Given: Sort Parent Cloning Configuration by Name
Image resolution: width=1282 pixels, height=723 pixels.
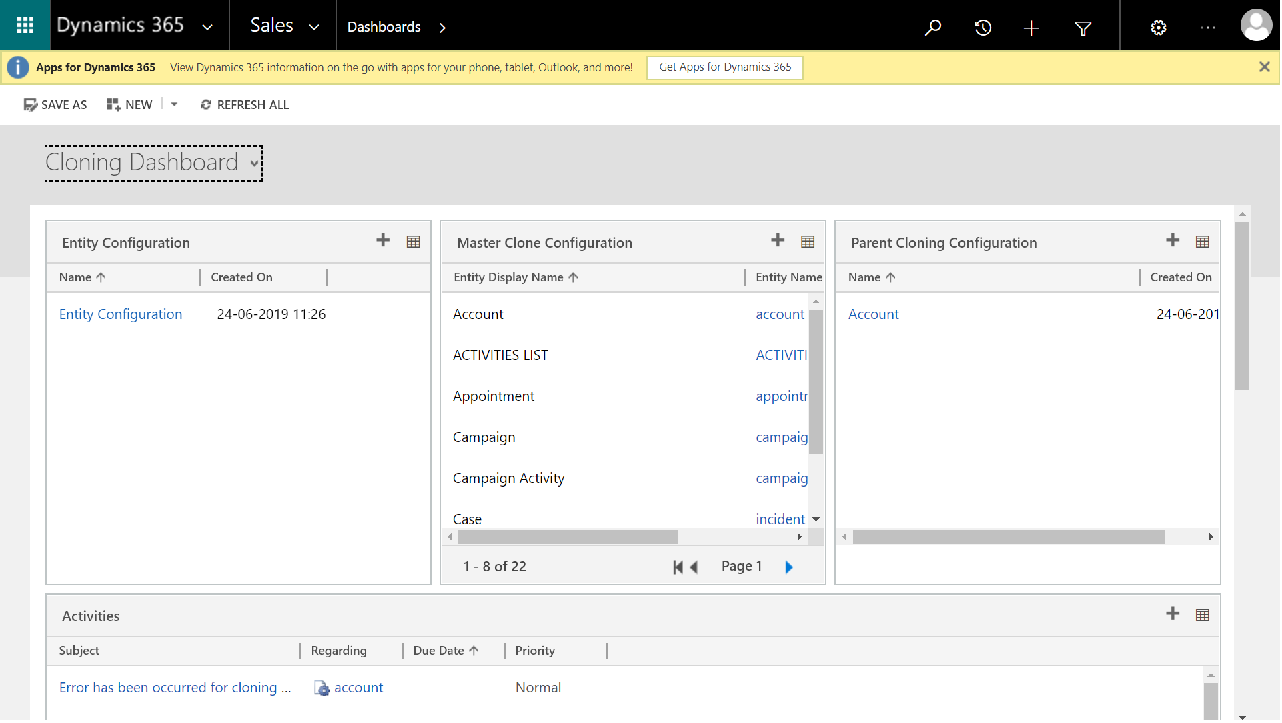Looking at the screenshot, I should point(872,277).
